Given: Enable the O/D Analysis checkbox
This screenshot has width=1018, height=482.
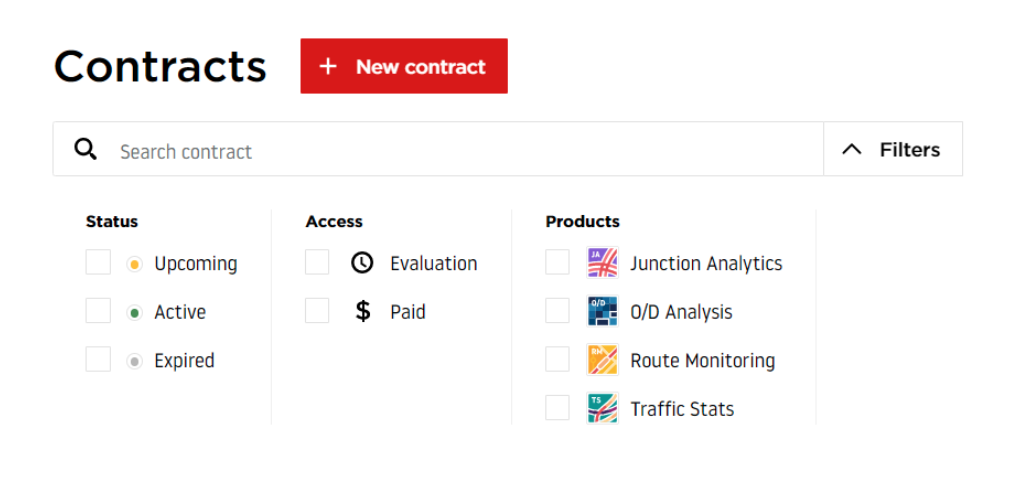Looking at the screenshot, I should [557, 311].
